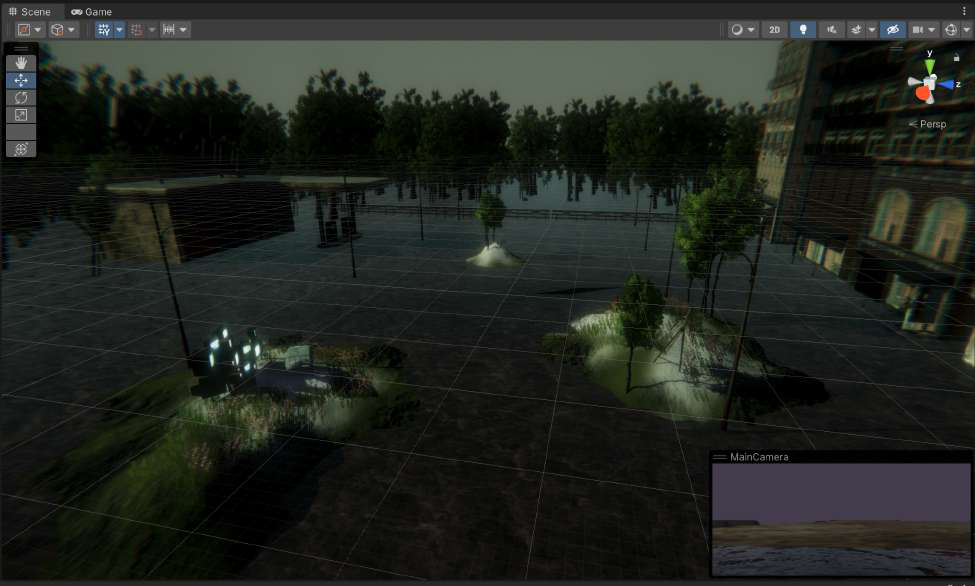Click the blue Z axis cone on gizmo

[x=946, y=84]
